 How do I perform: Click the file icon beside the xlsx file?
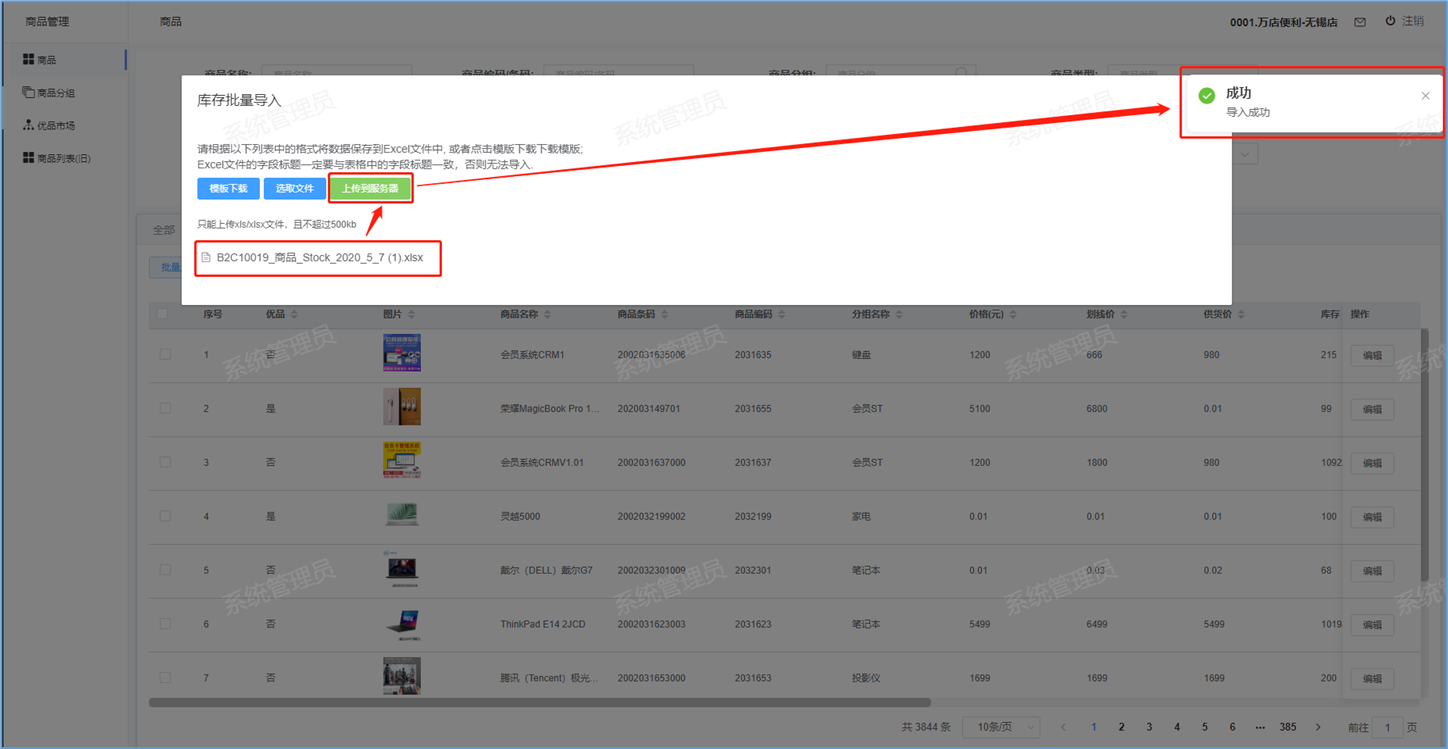[x=206, y=258]
